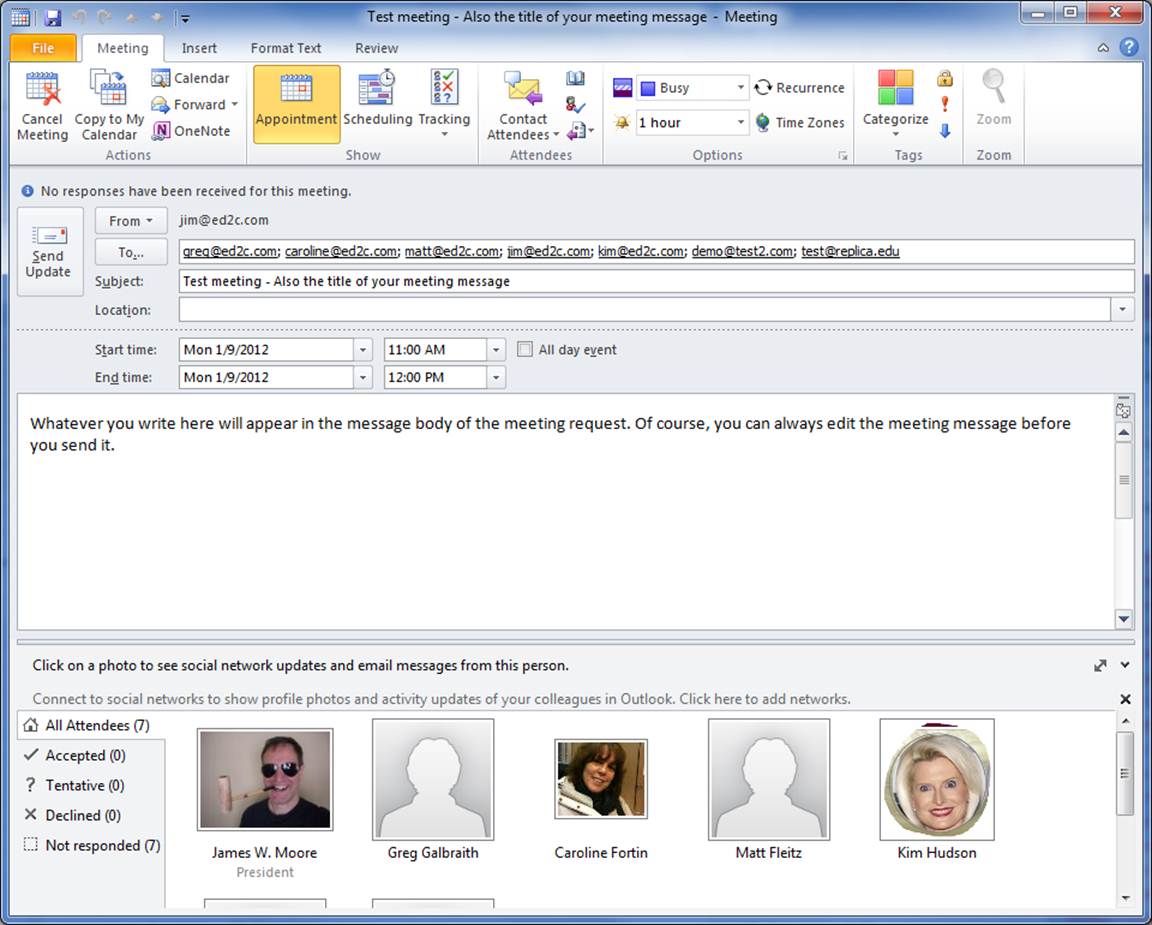Expand the Show As Busy dropdown

[740, 88]
